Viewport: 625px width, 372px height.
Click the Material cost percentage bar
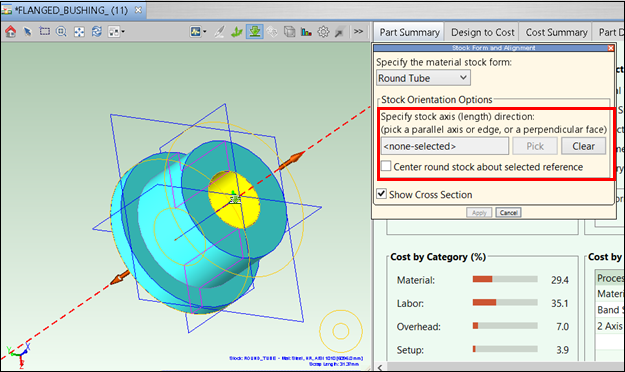505,279
